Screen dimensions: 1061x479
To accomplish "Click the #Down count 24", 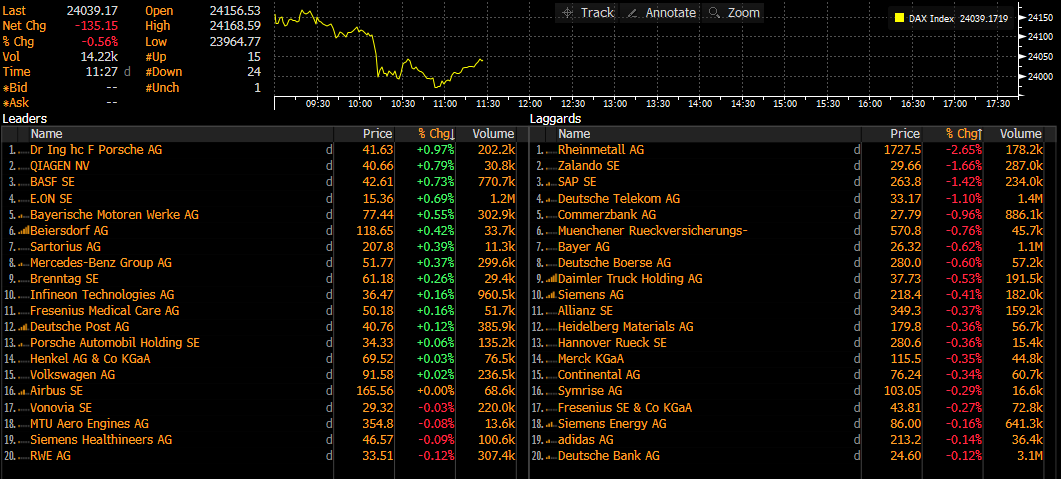I will pyautogui.click(x=254, y=72).
